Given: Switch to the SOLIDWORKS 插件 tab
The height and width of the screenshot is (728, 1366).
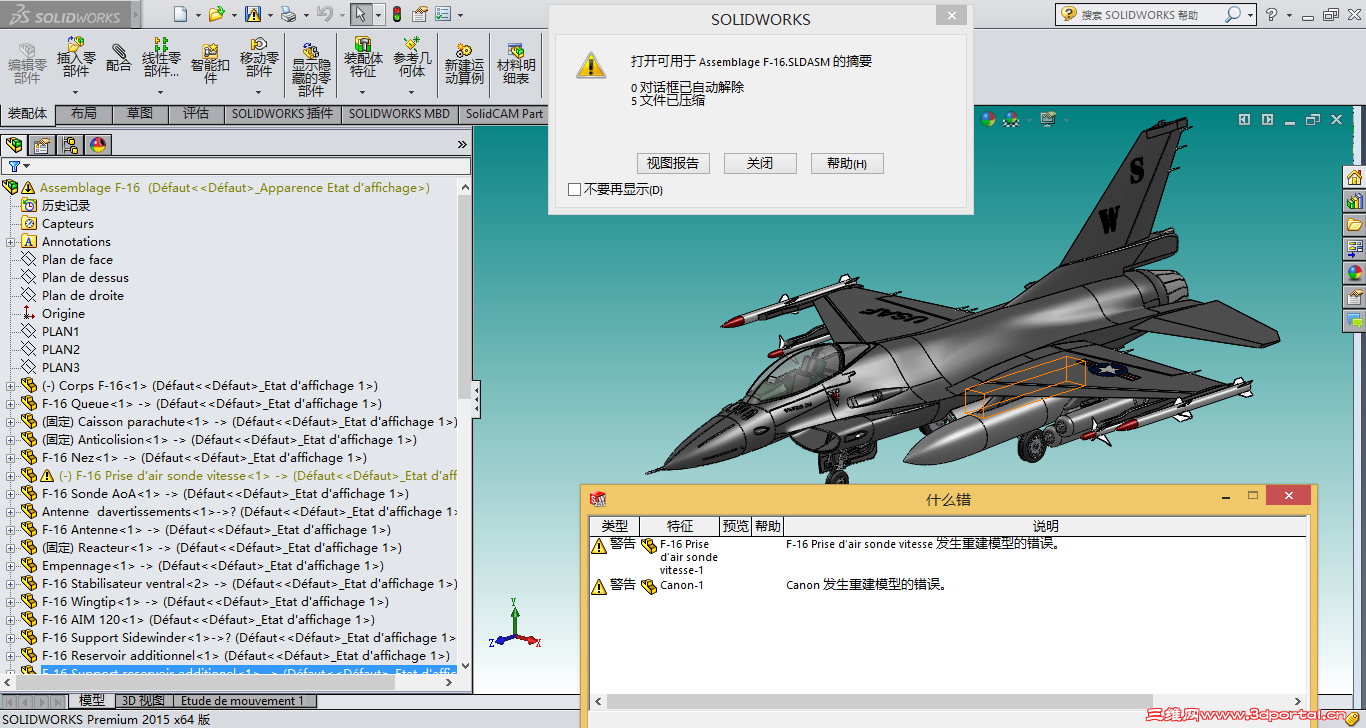Looking at the screenshot, I should coord(283,114).
